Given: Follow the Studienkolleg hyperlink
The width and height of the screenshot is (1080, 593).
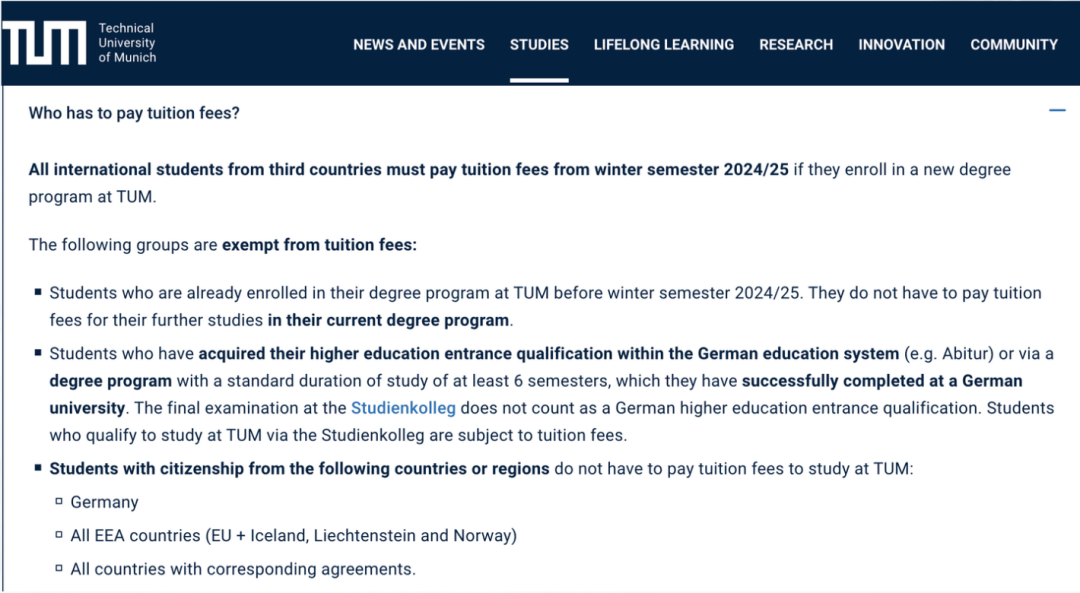Looking at the screenshot, I should coord(403,408).
